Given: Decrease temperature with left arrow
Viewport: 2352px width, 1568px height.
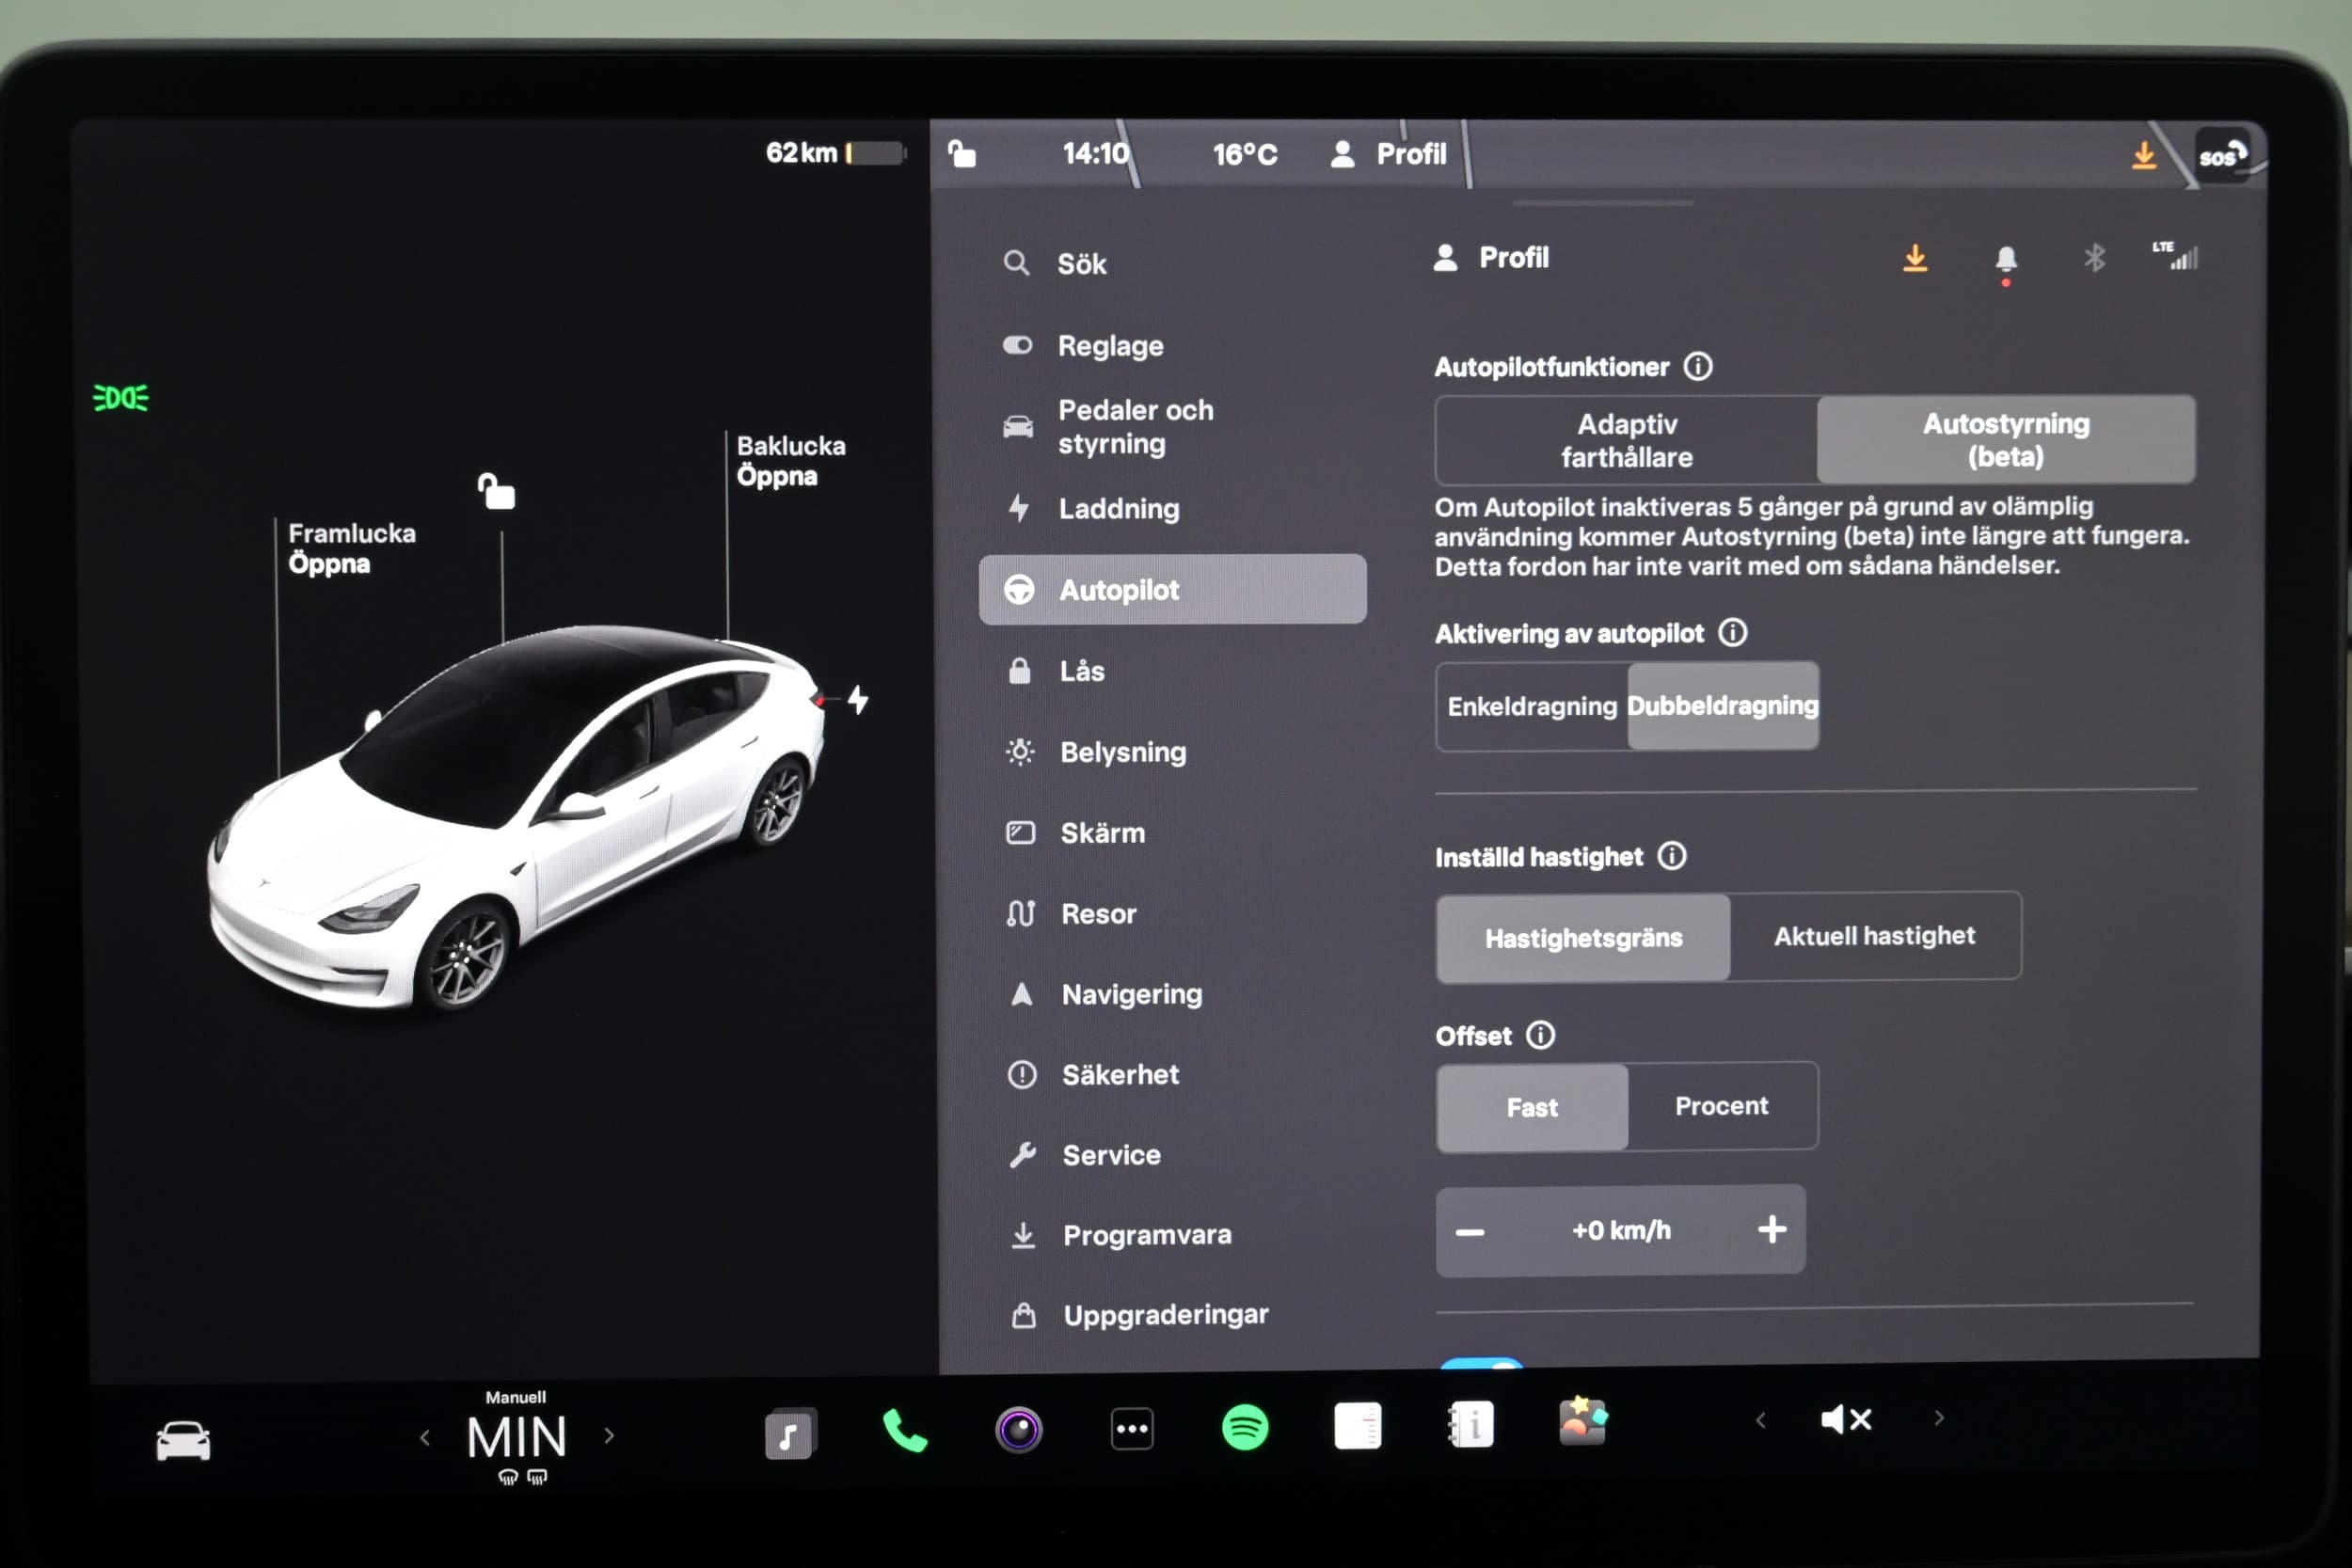Looking at the screenshot, I should 425,1437.
